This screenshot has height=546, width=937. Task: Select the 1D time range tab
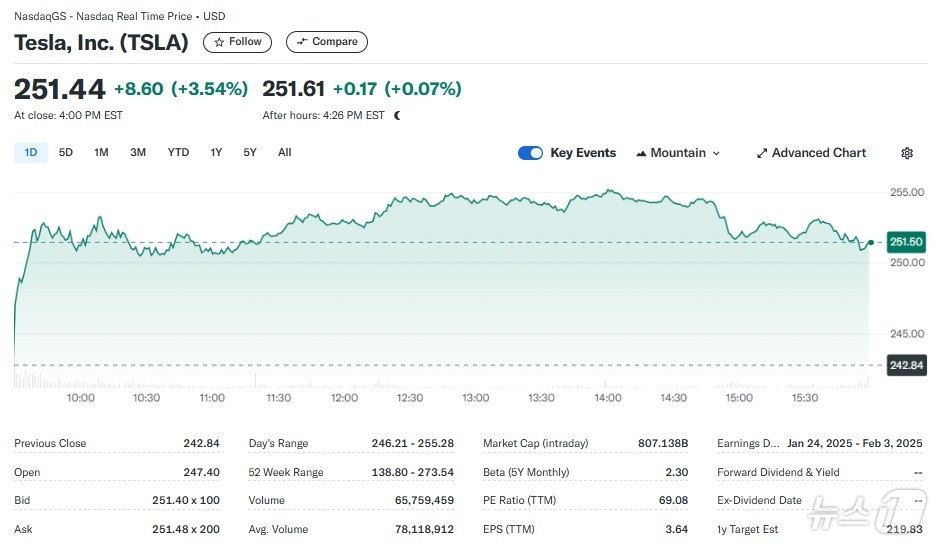(30, 153)
